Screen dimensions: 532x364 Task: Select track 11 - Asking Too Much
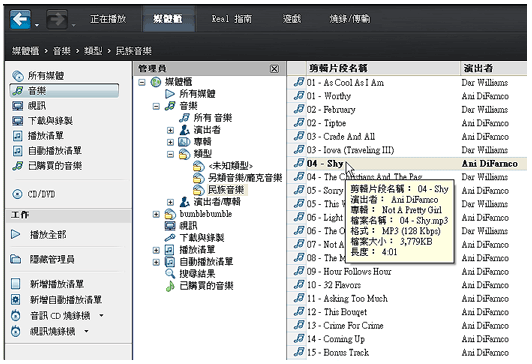[x=347, y=299]
